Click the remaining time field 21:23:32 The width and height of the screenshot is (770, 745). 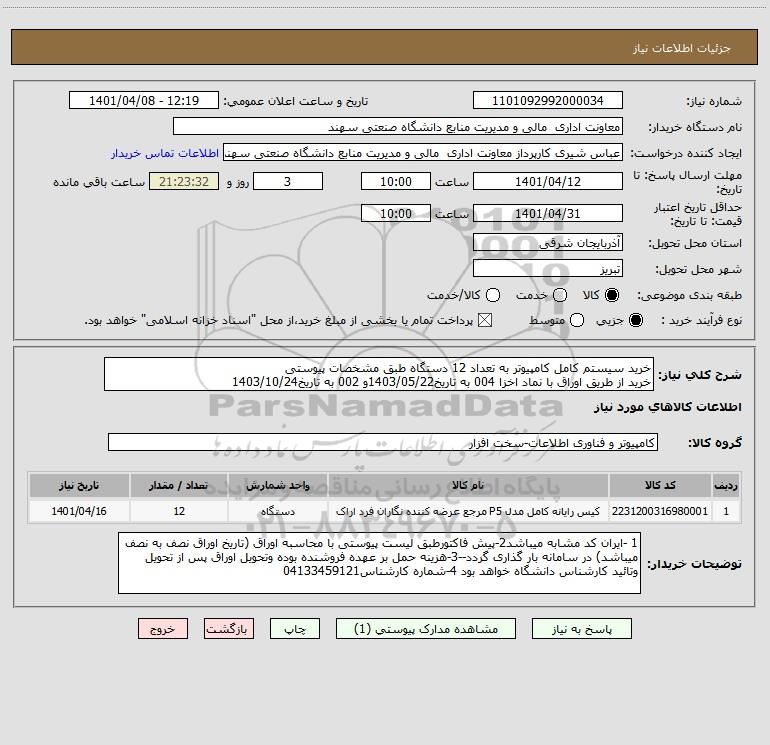click(184, 181)
